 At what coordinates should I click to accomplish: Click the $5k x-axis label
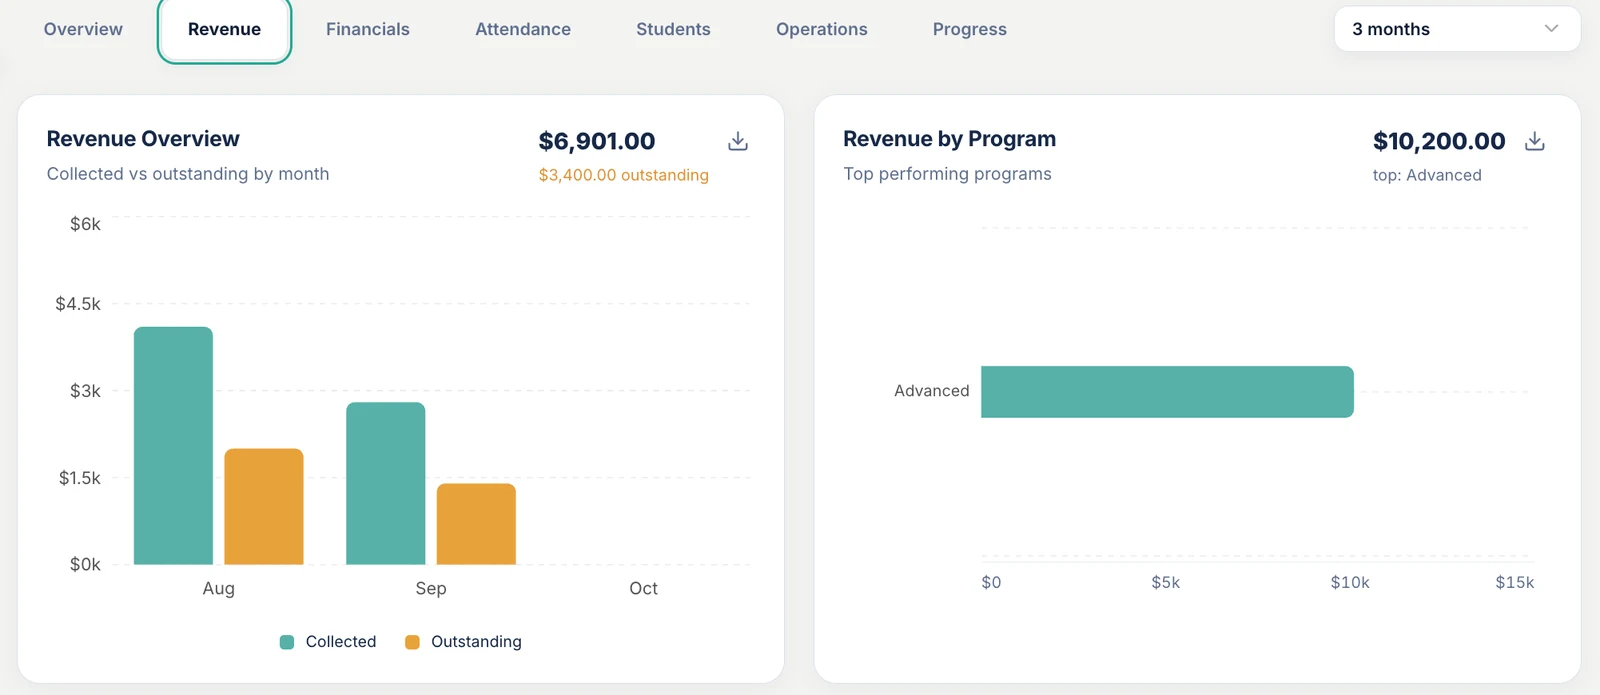(x=1166, y=583)
